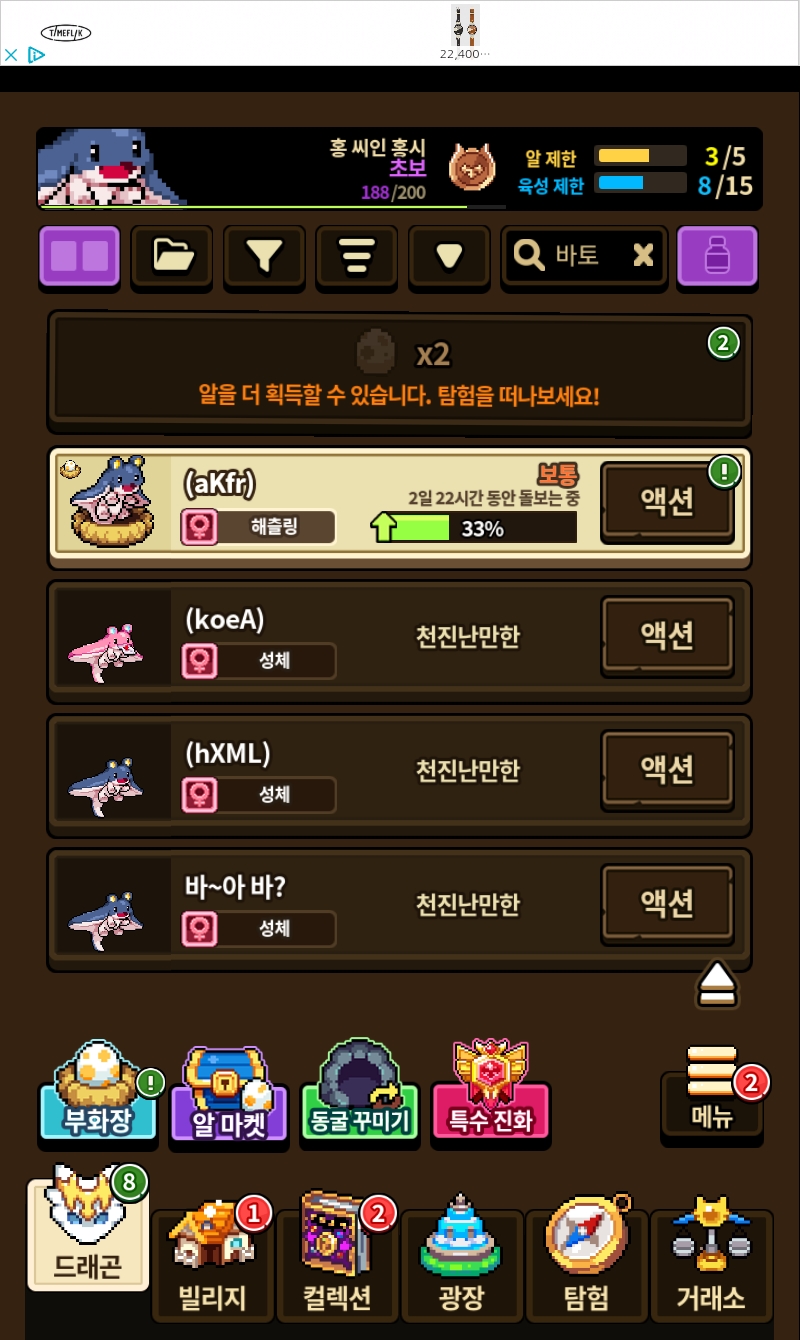The image size is (800, 1340).
Task: Switch to the 빌리지 tab
Action: pyautogui.click(x=212, y=1264)
